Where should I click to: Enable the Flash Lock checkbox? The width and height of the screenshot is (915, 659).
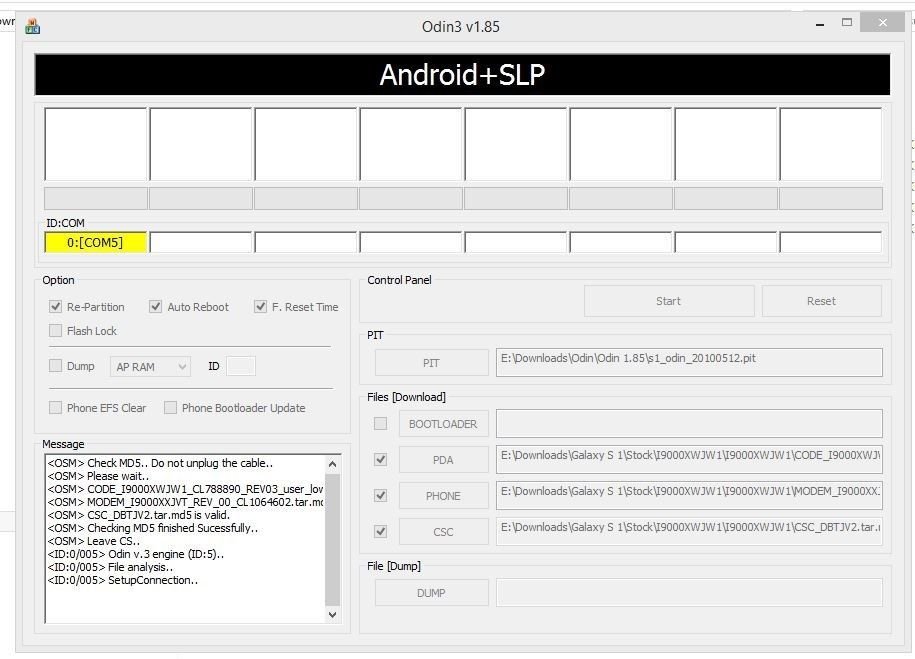point(55,331)
